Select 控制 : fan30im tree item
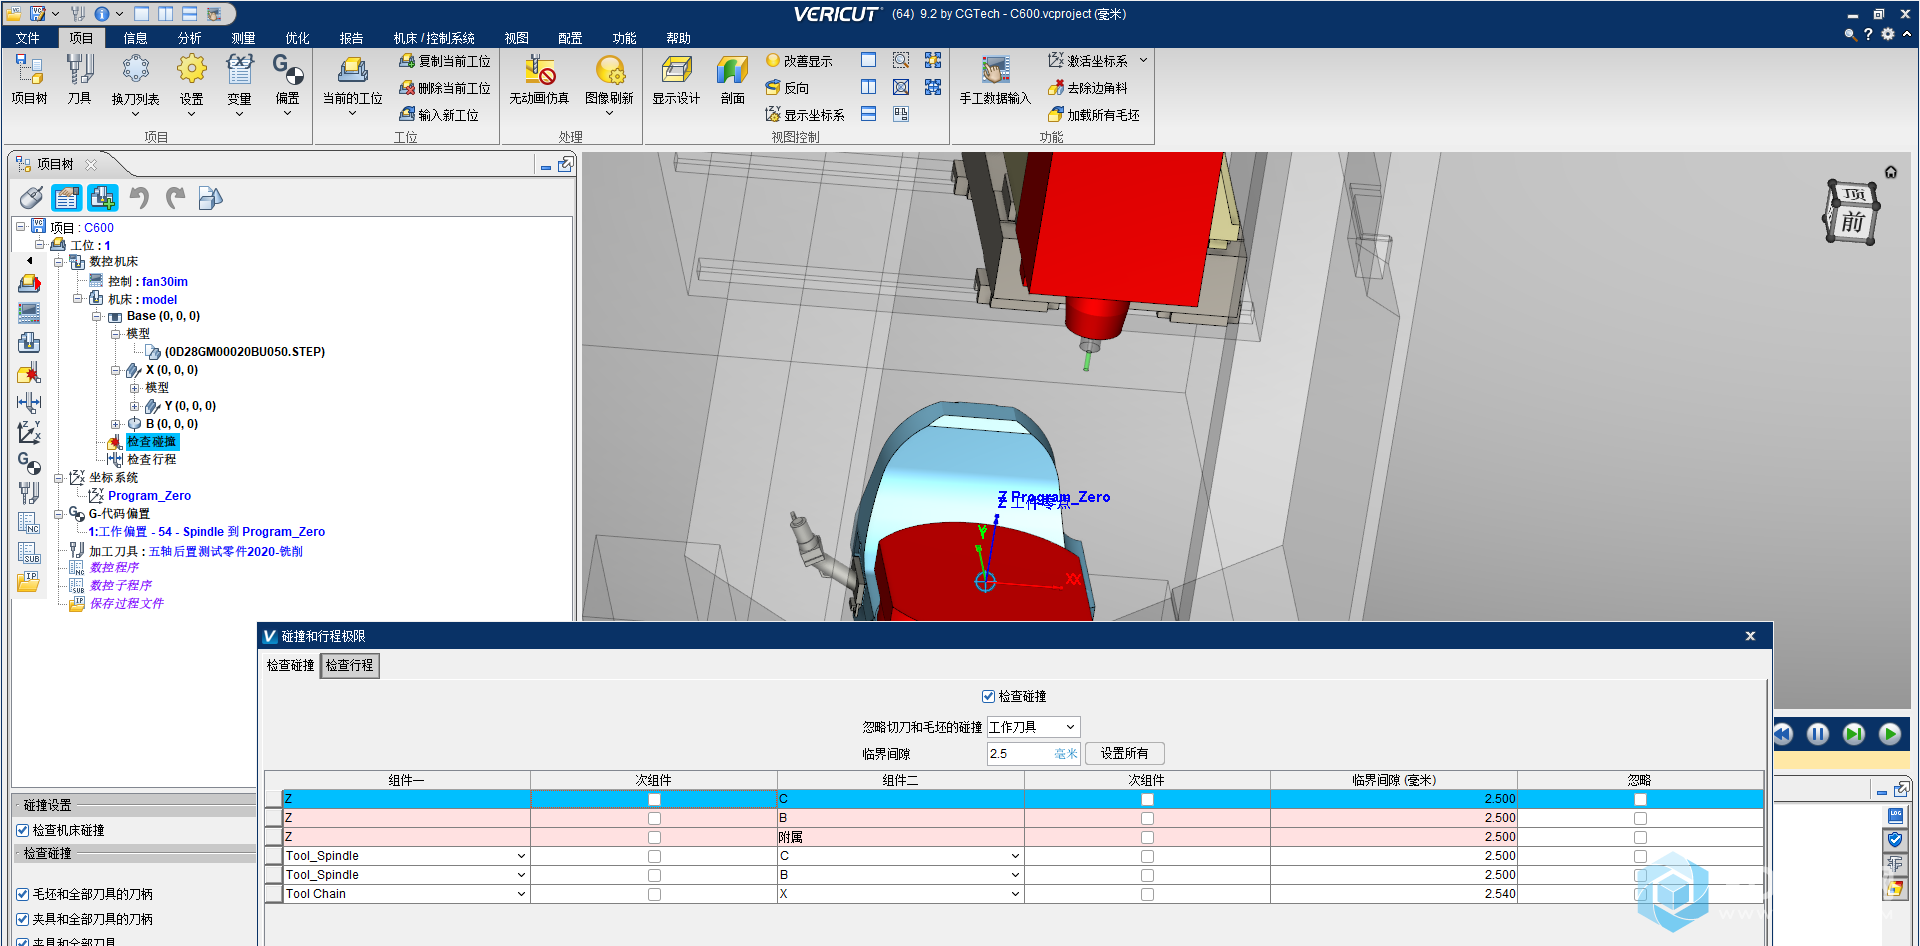The image size is (1920, 946). pyautogui.click(x=147, y=282)
